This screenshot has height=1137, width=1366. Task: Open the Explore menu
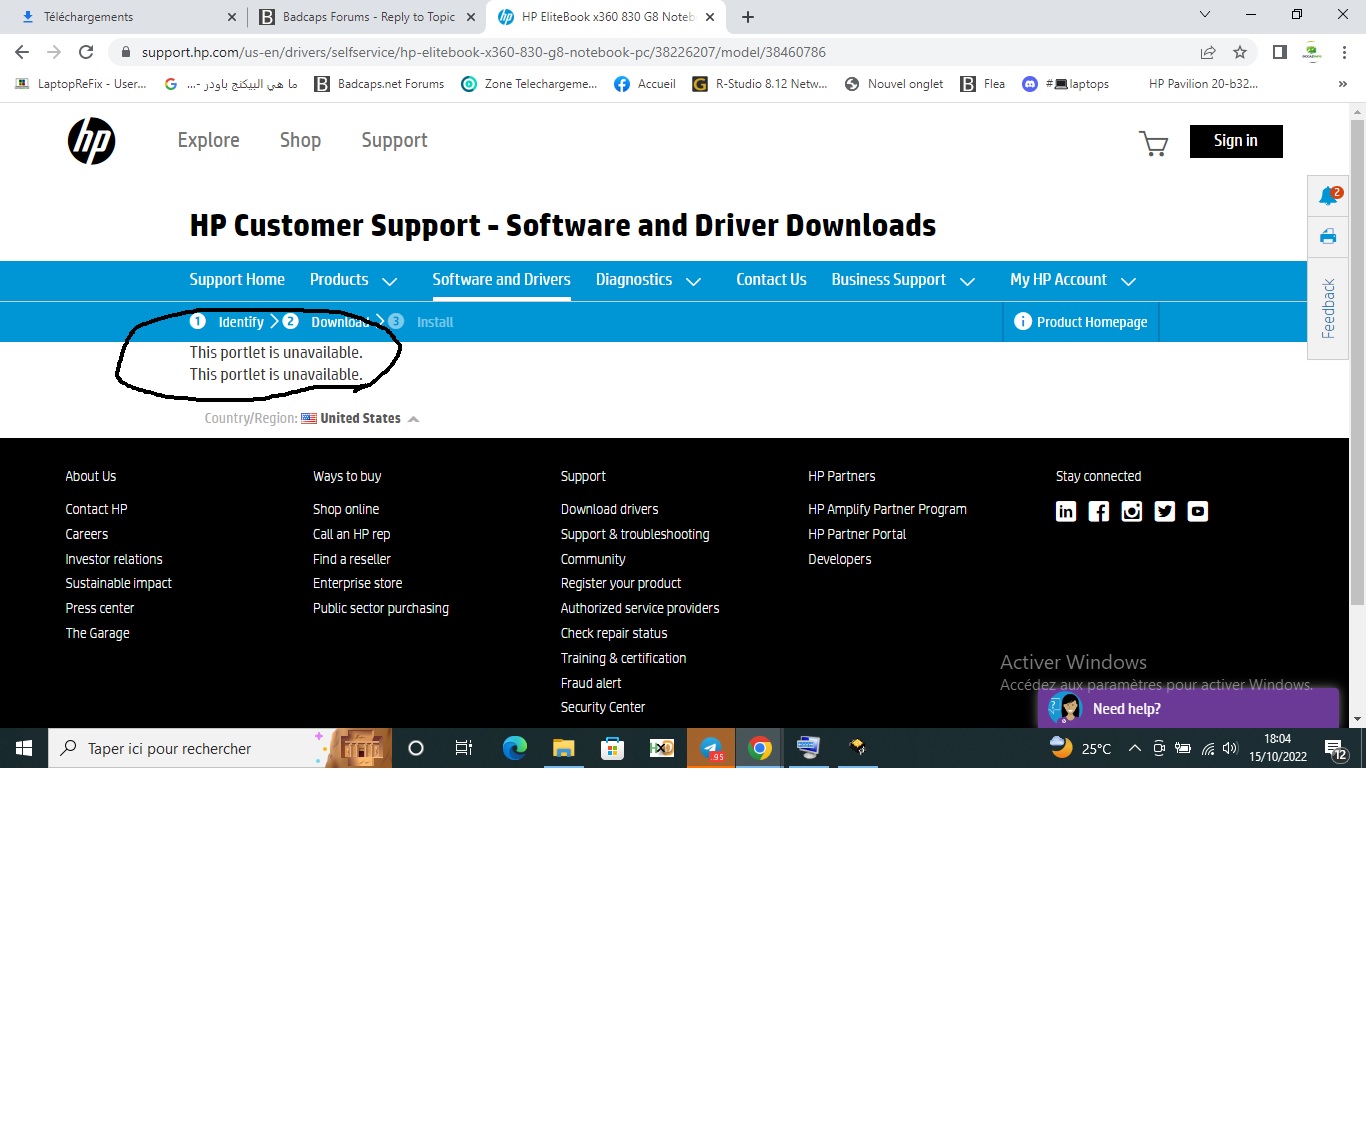click(208, 141)
